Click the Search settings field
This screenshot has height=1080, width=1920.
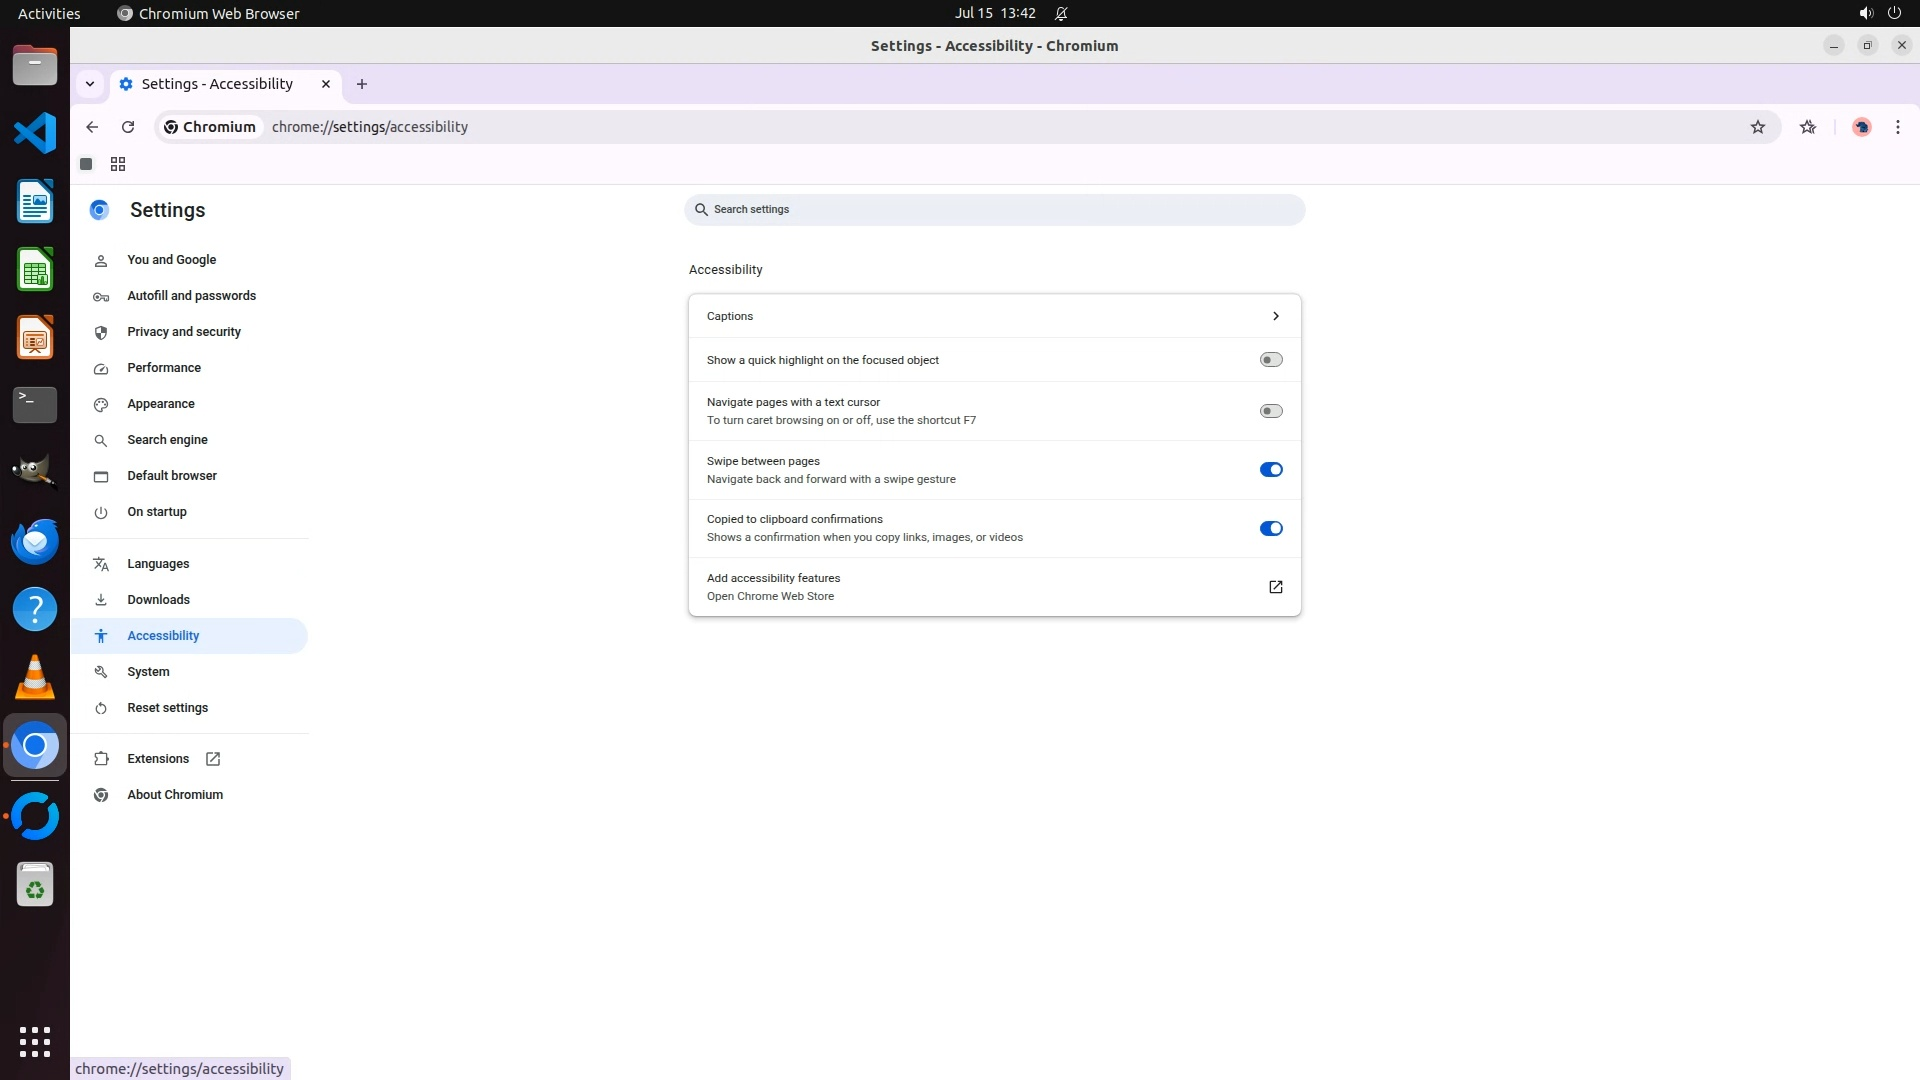[994, 210]
